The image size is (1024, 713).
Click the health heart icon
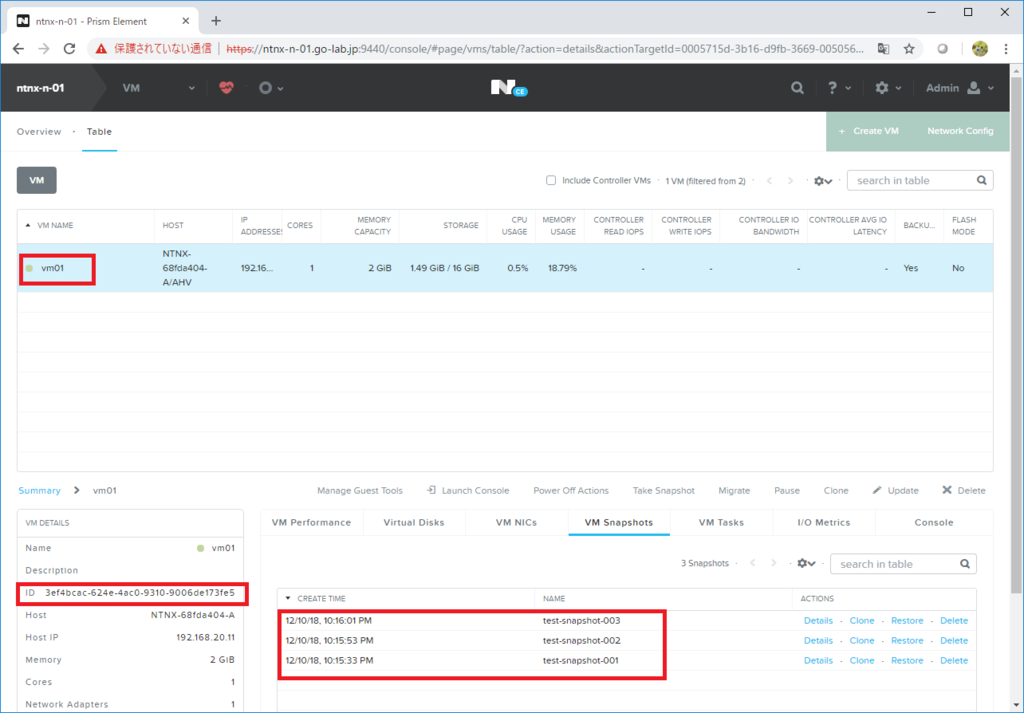[x=226, y=87]
